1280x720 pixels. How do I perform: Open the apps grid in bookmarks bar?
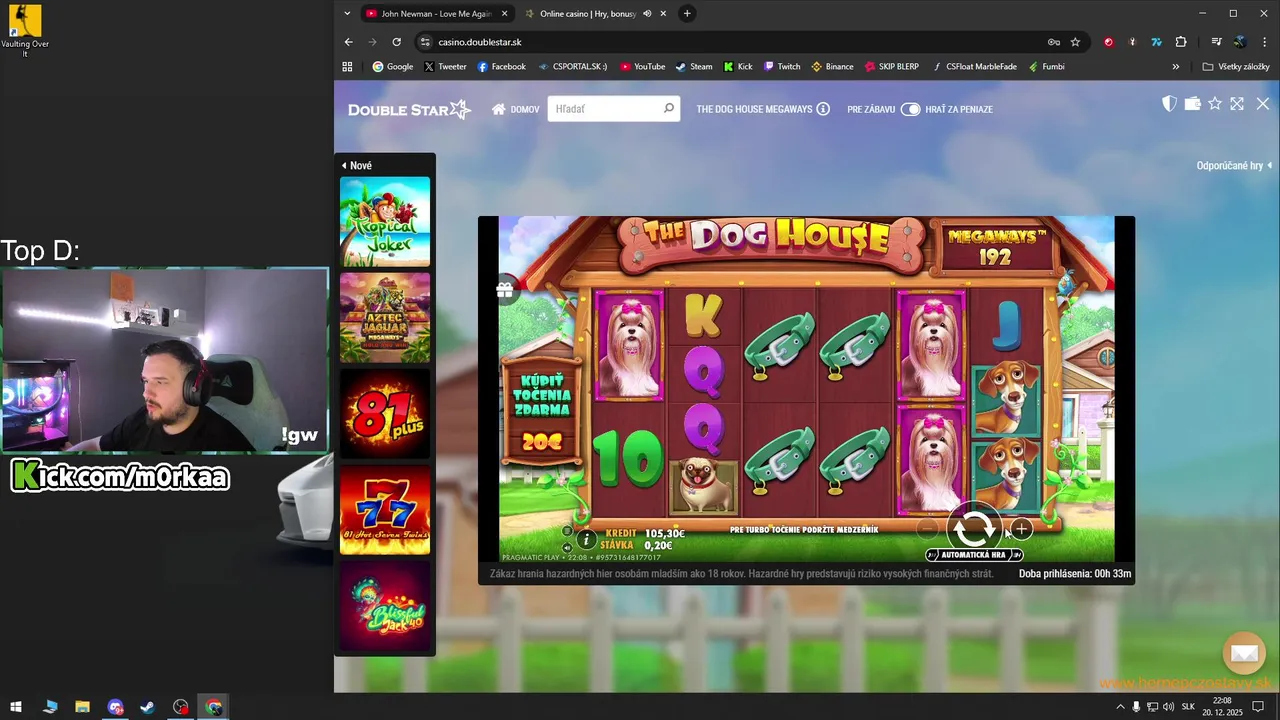coord(347,67)
